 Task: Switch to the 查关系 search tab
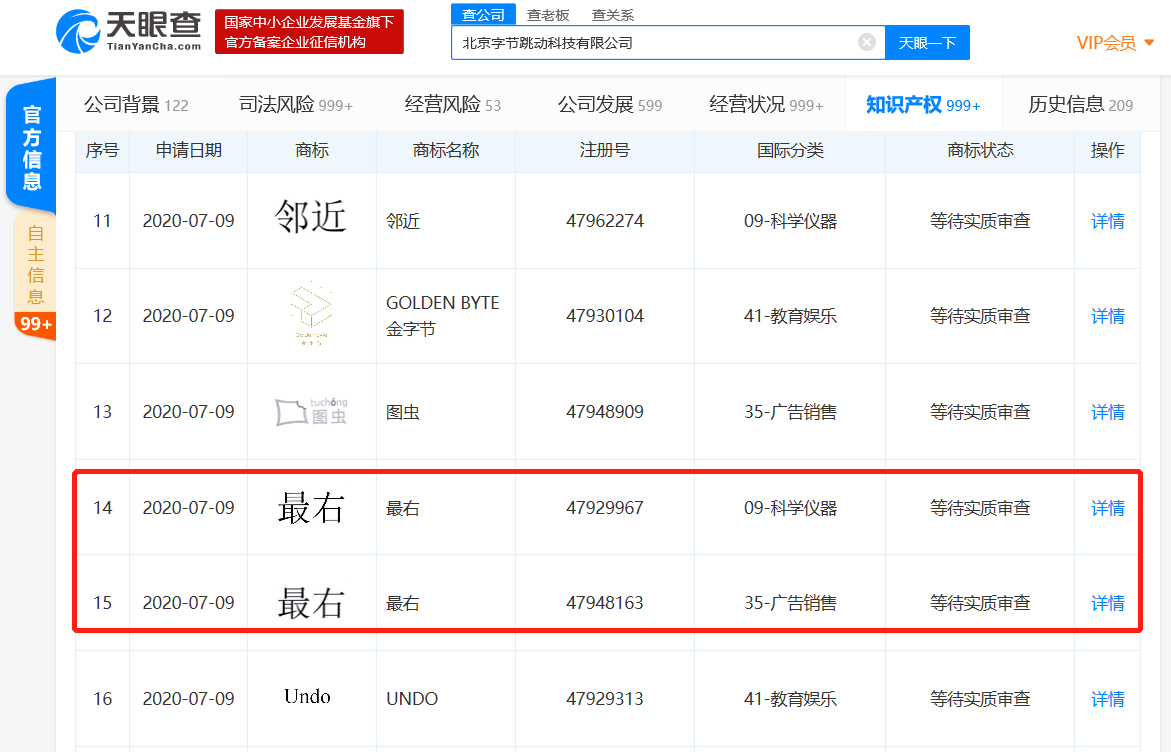[612, 15]
